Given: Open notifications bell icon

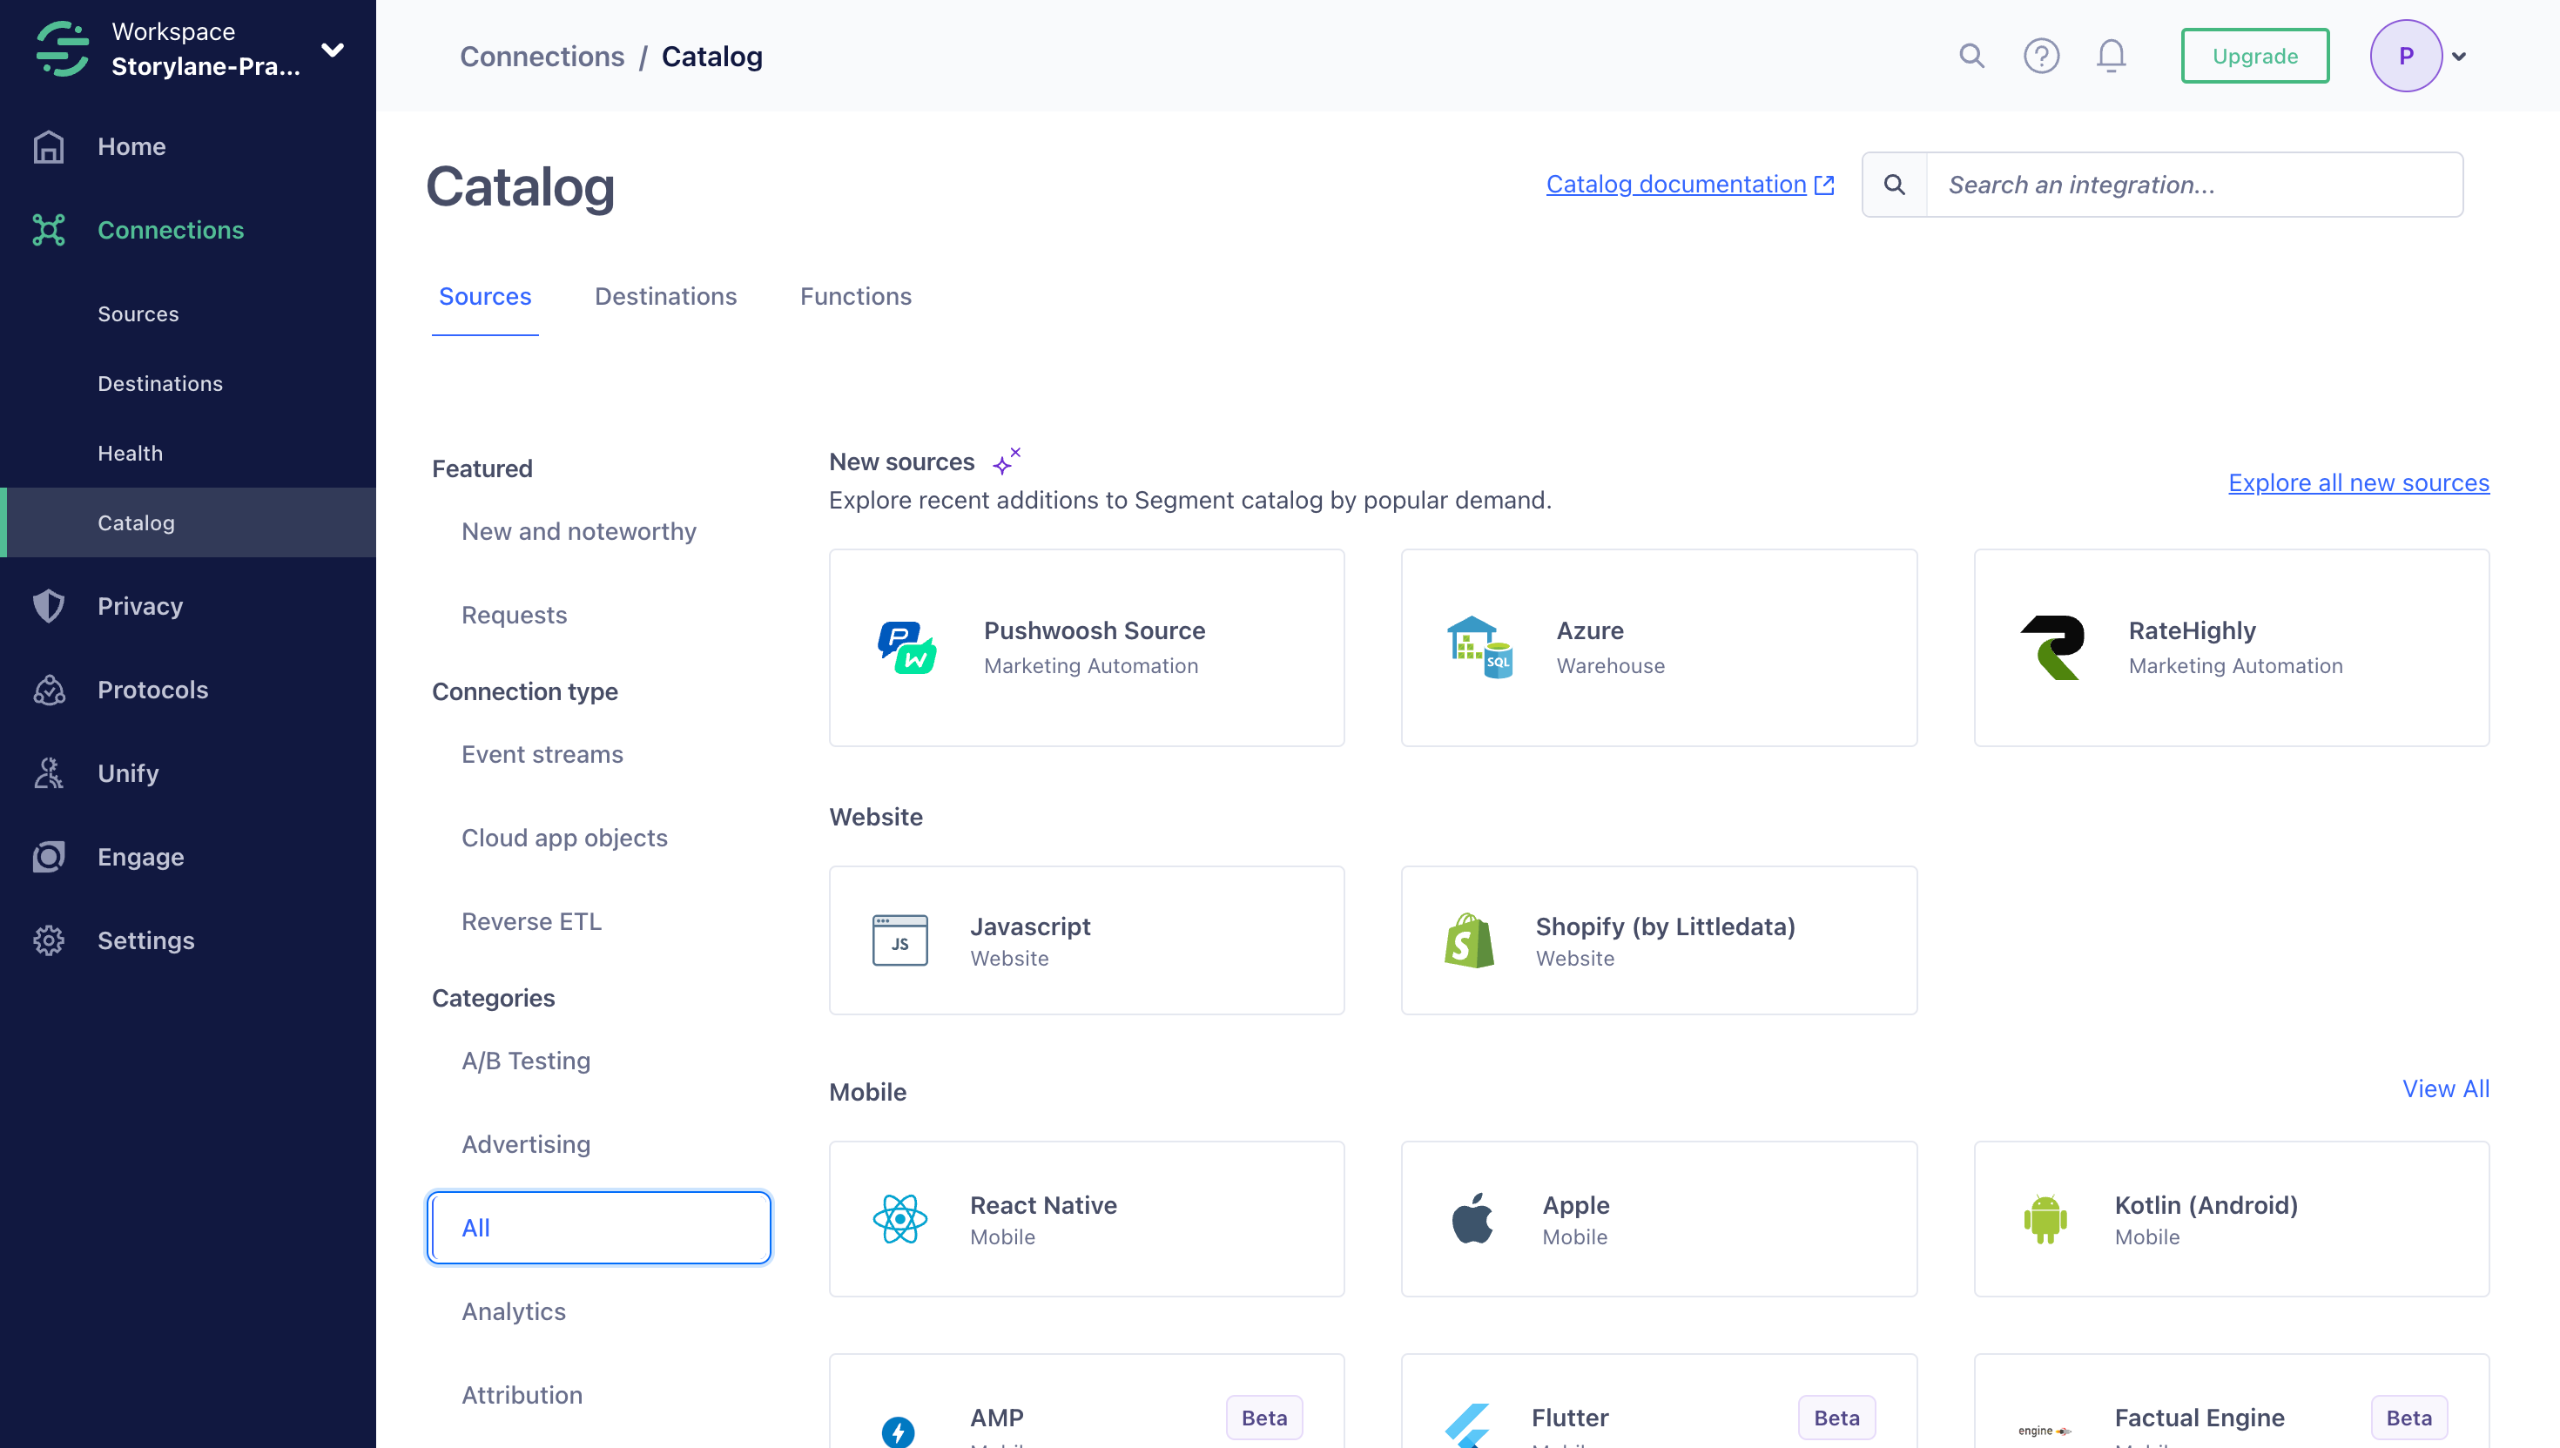Looking at the screenshot, I should coord(2111,56).
